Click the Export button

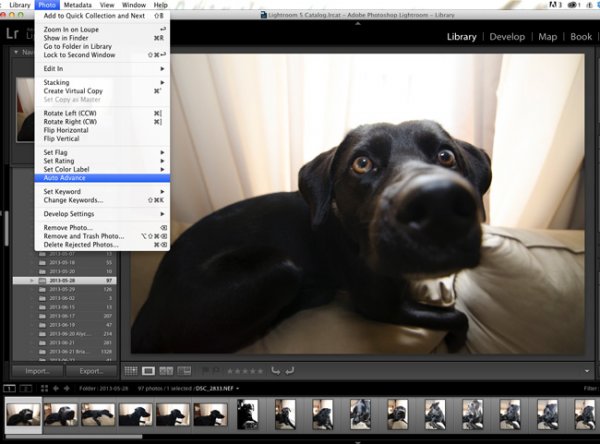[91, 371]
